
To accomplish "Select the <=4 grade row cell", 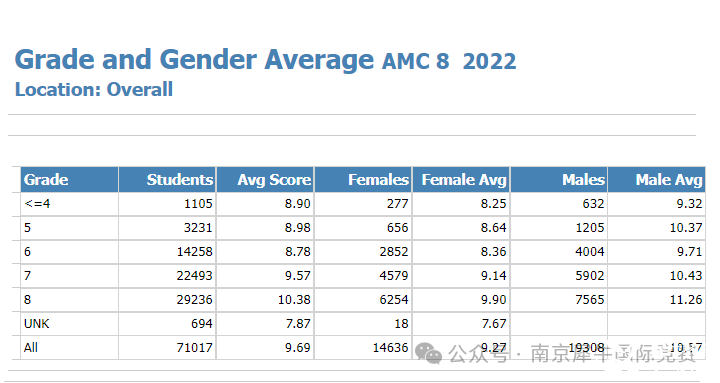I will point(69,204).
